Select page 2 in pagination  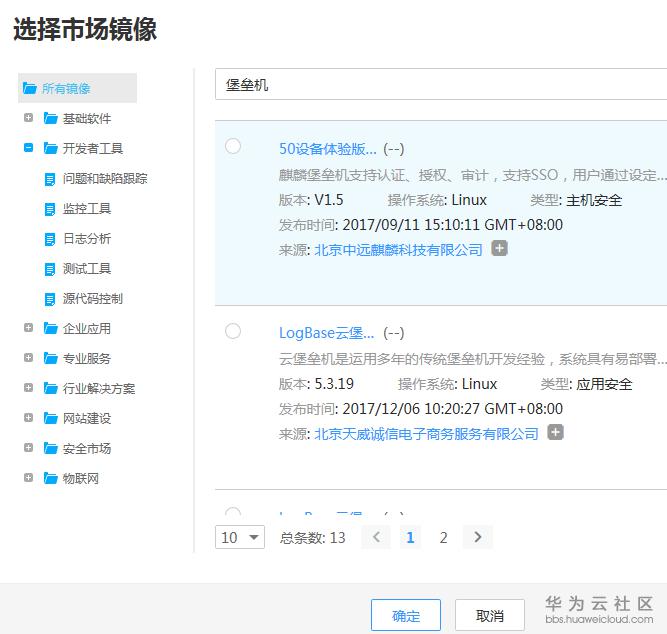pyautogui.click(x=443, y=537)
